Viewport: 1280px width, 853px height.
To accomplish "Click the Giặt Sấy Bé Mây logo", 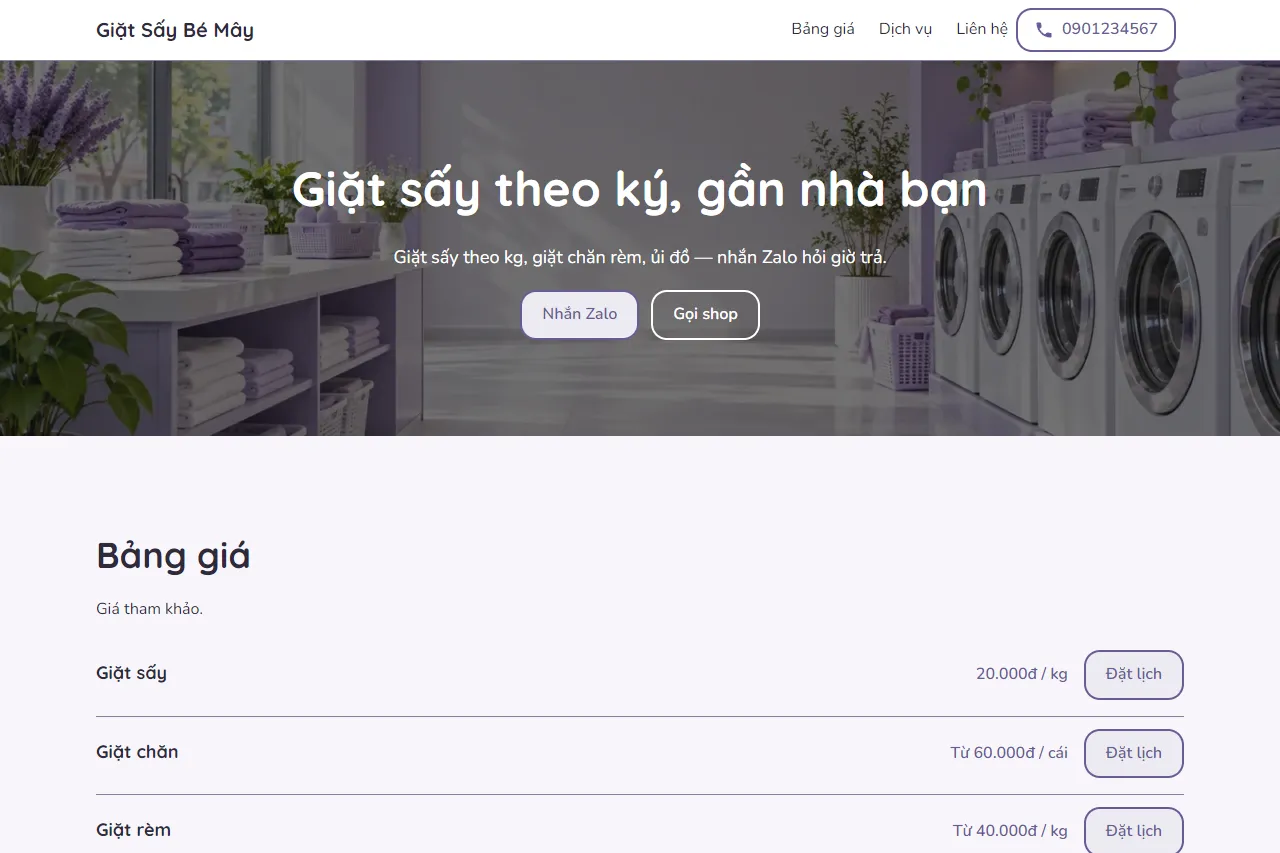I will 175,30.
